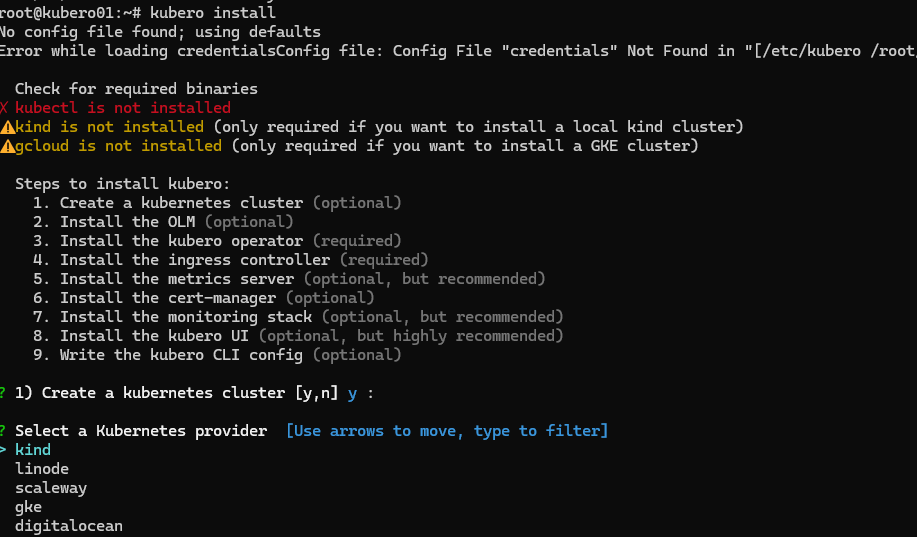
Task: Click step 6 Install the cert-manager
Action: [167, 298]
